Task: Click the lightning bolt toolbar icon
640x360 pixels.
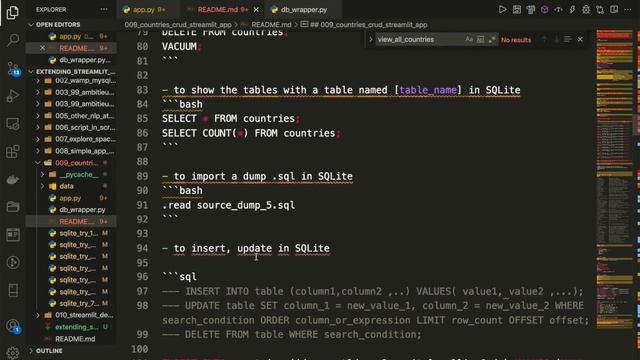Action: [572, 9]
